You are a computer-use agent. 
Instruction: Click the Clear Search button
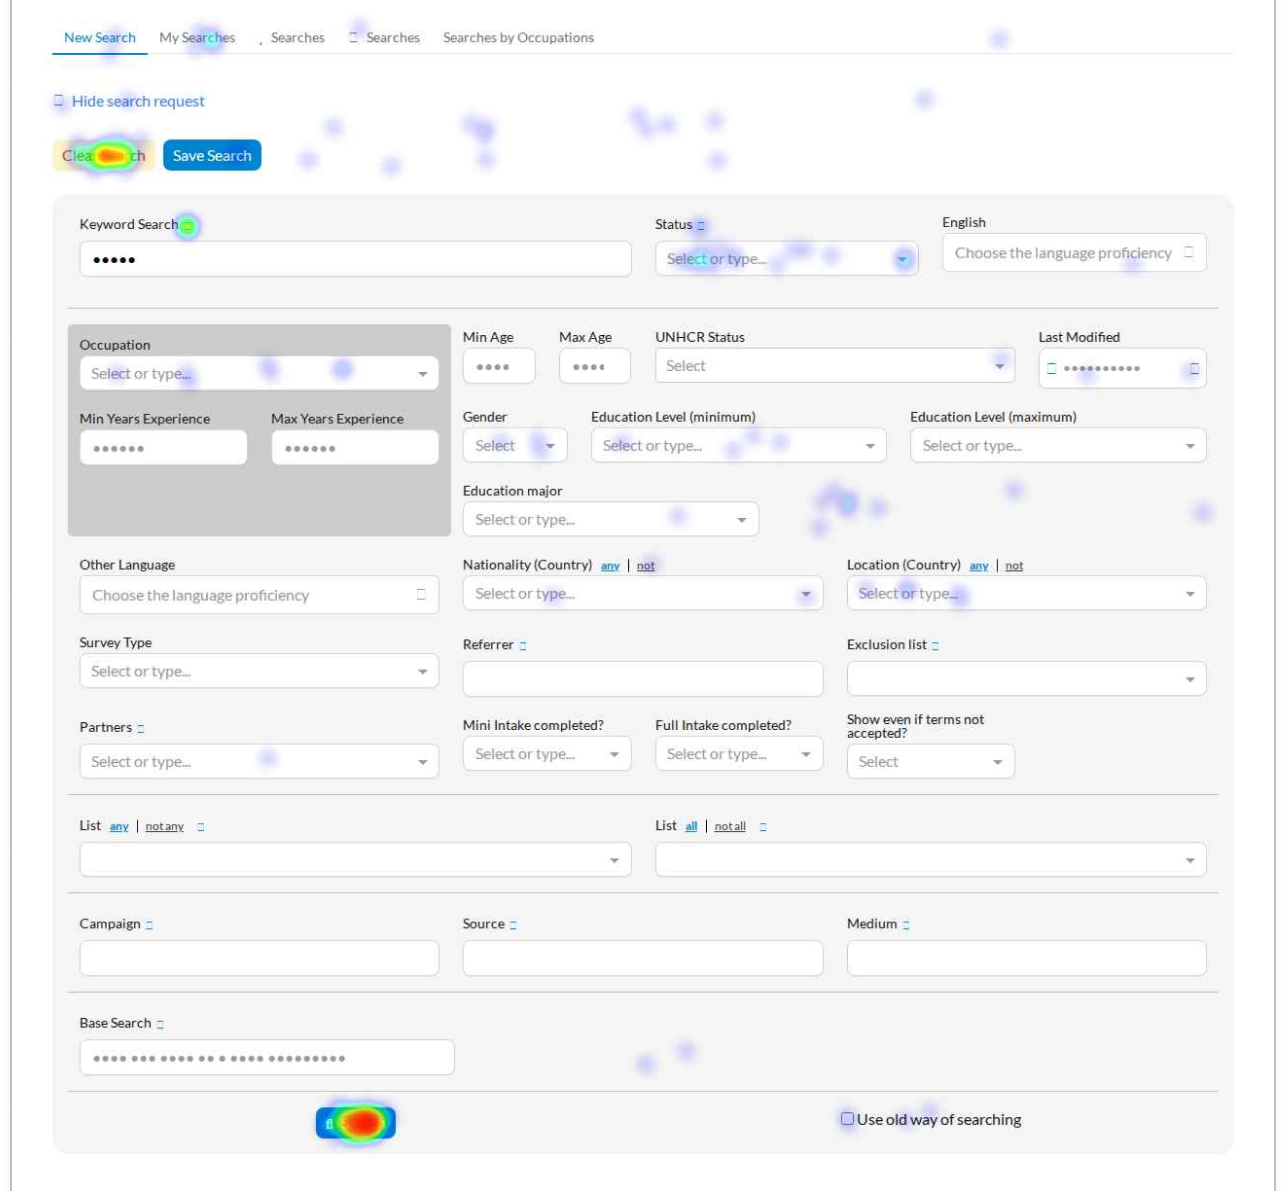pyautogui.click(x=104, y=155)
